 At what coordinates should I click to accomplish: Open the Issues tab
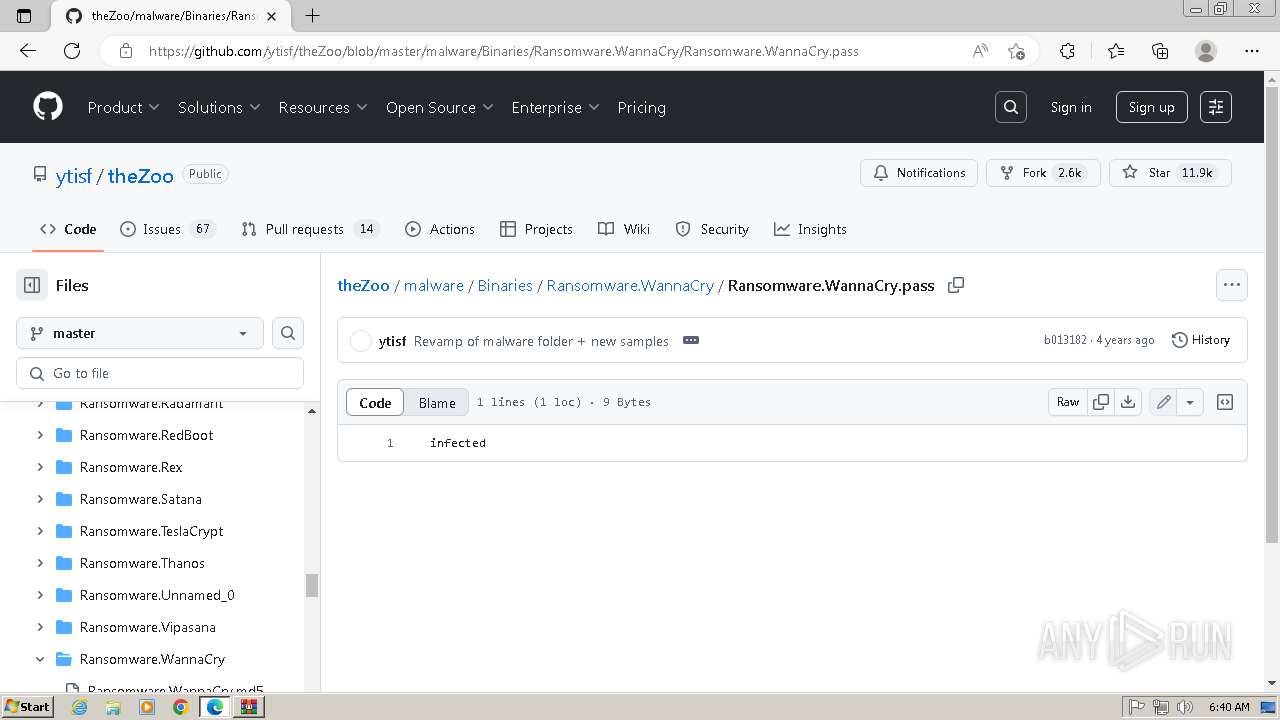pos(167,229)
